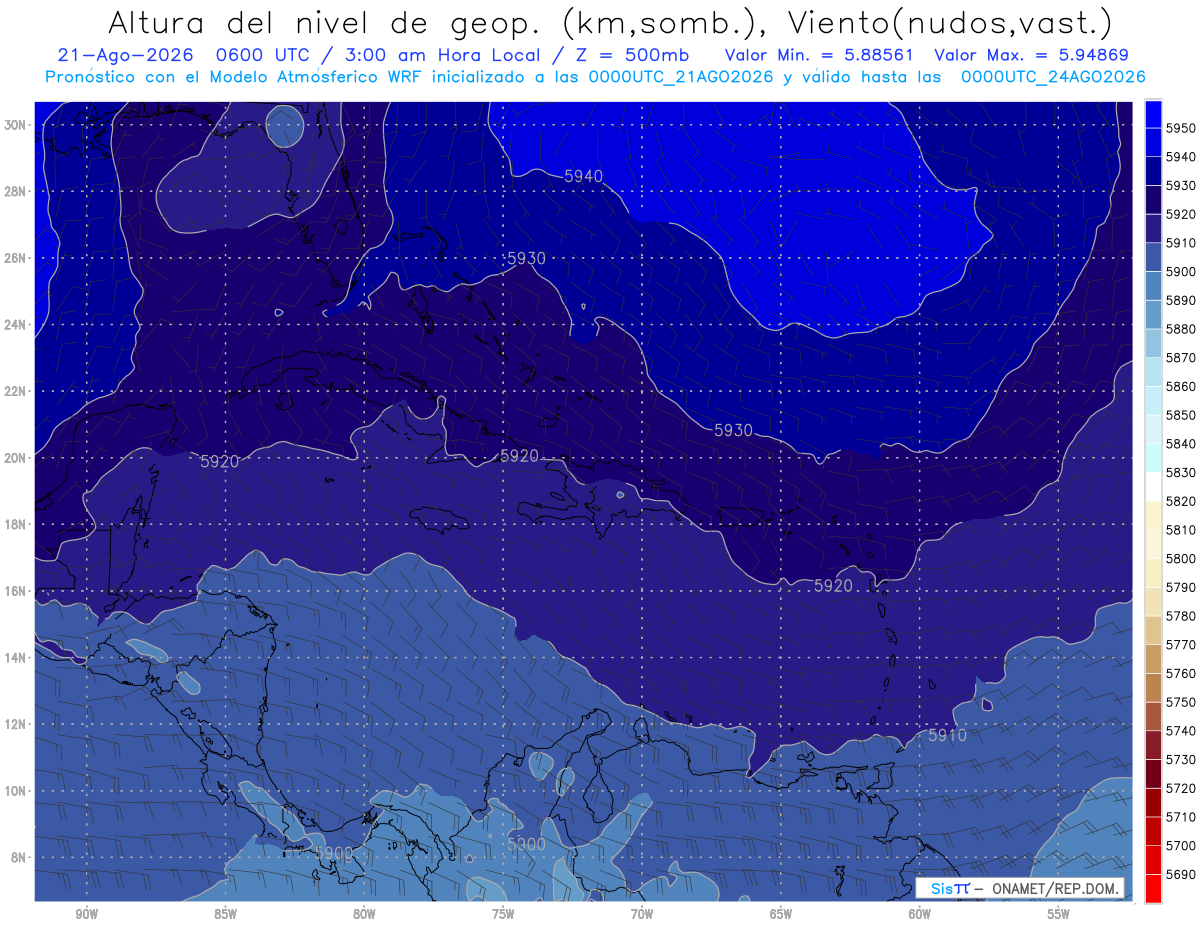Click the 16N latitude label
The image size is (1200, 927).
[17, 591]
